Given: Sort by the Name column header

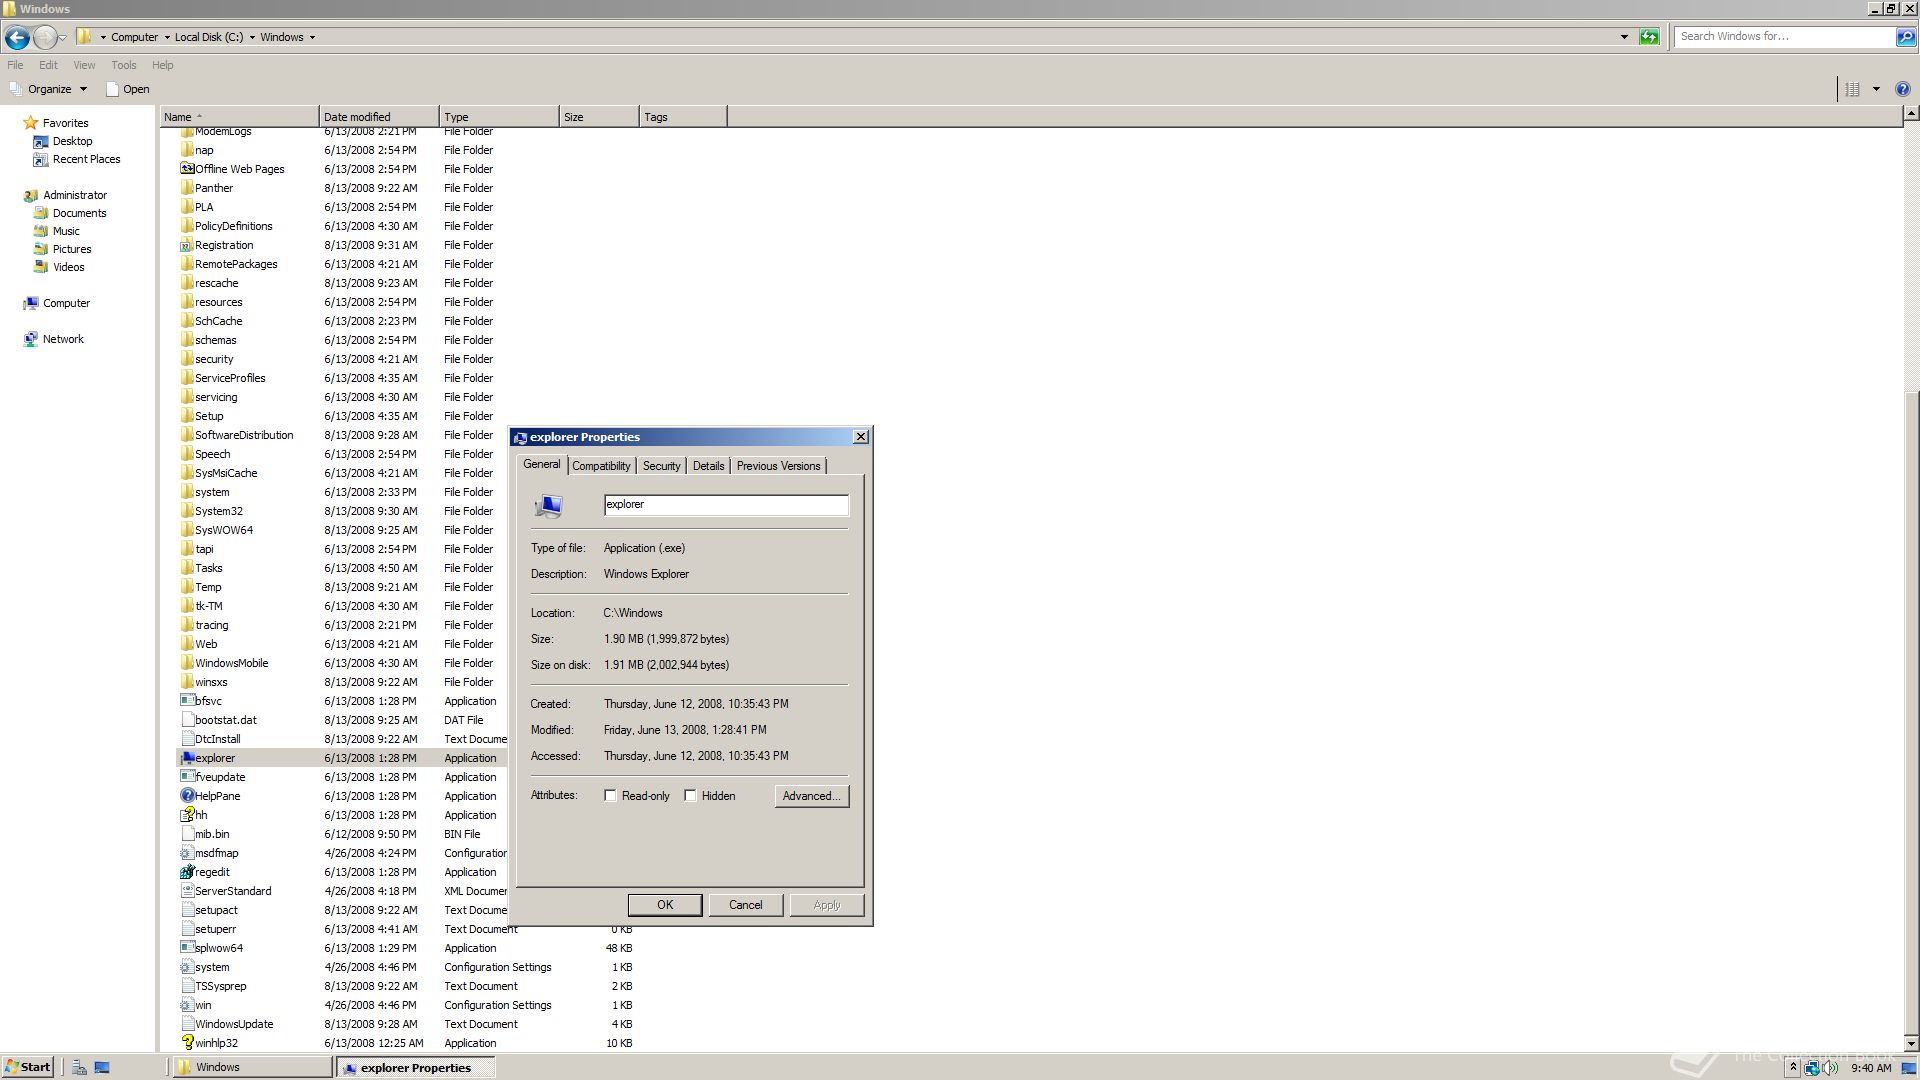Looking at the screenshot, I should 240,117.
